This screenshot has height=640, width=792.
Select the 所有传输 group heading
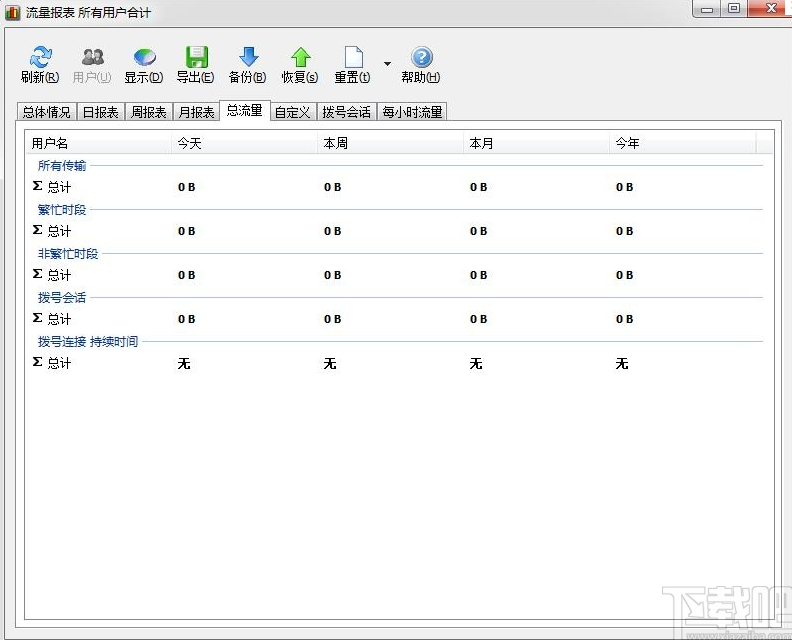point(62,166)
